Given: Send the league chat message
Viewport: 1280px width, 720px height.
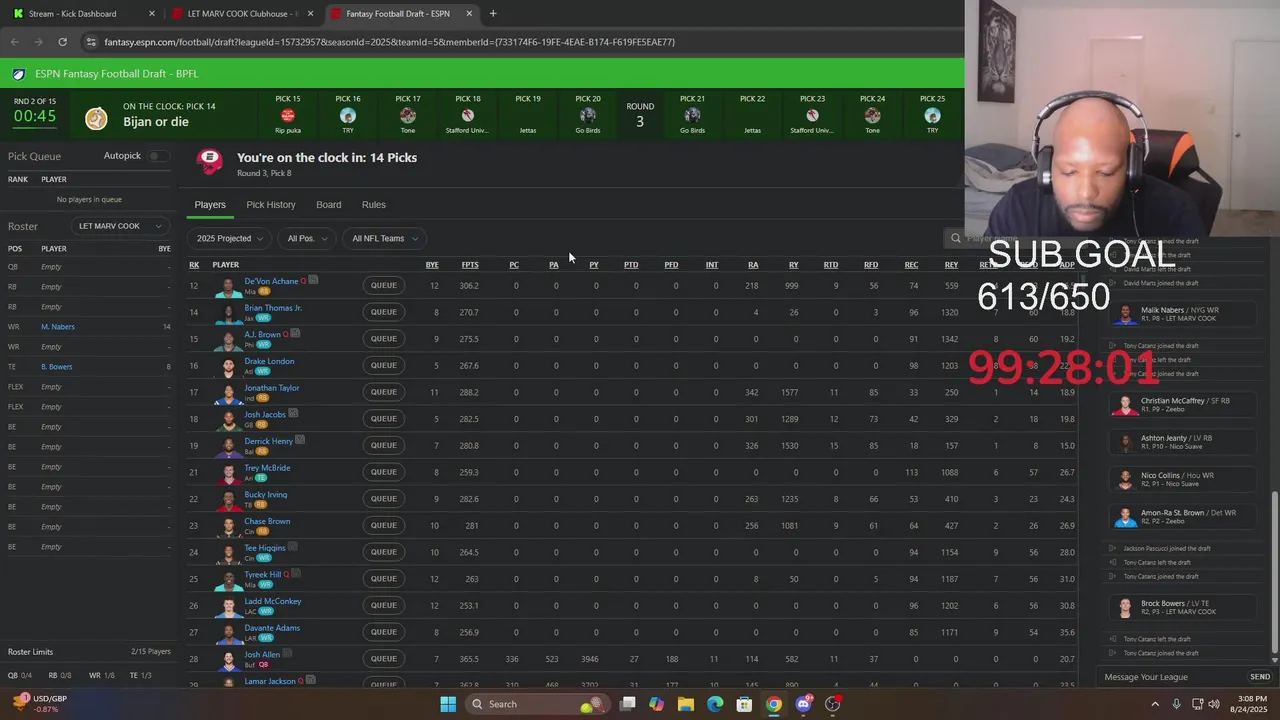Looking at the screenshot, I should coord(1260,677).
